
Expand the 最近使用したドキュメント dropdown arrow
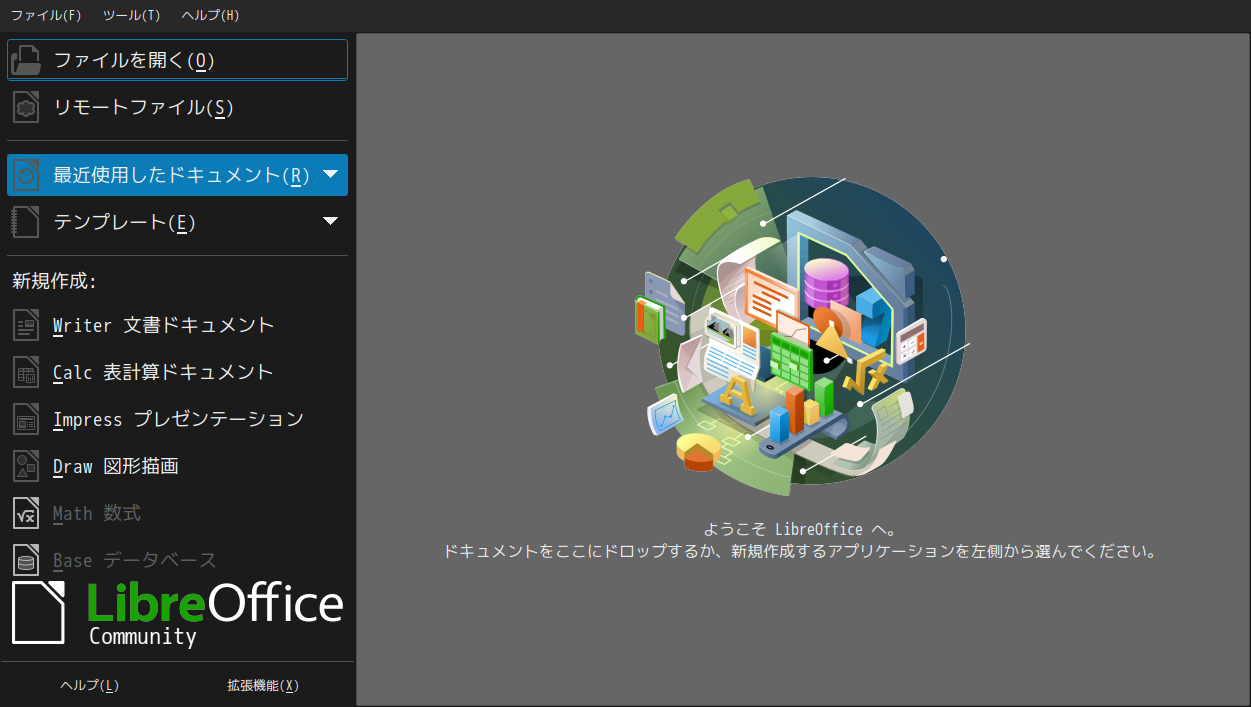(331, 174)
